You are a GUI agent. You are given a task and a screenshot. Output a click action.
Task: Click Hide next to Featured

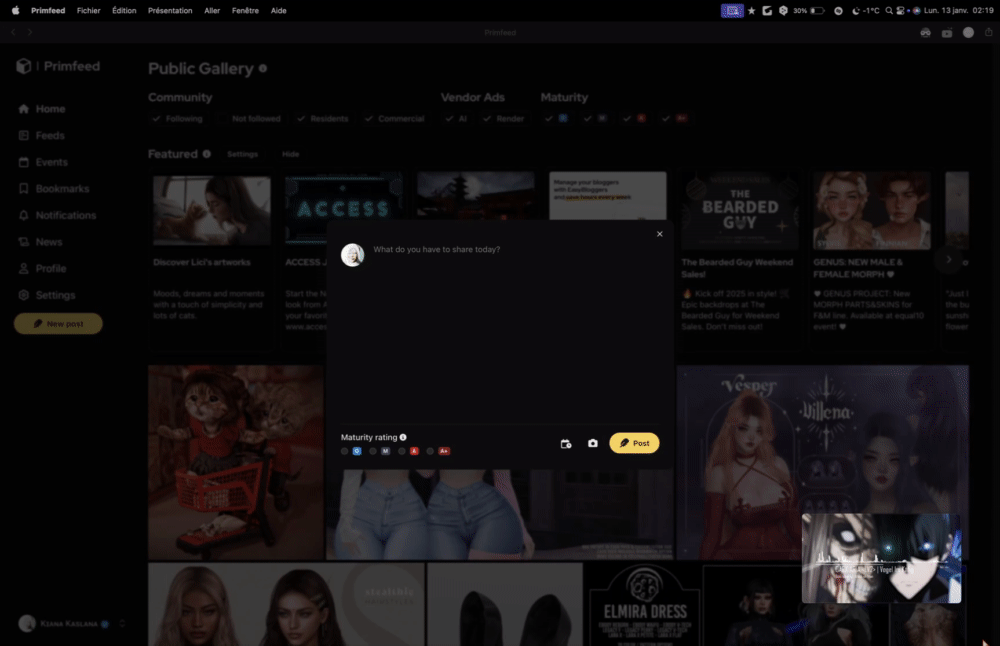tap(291, 154)
